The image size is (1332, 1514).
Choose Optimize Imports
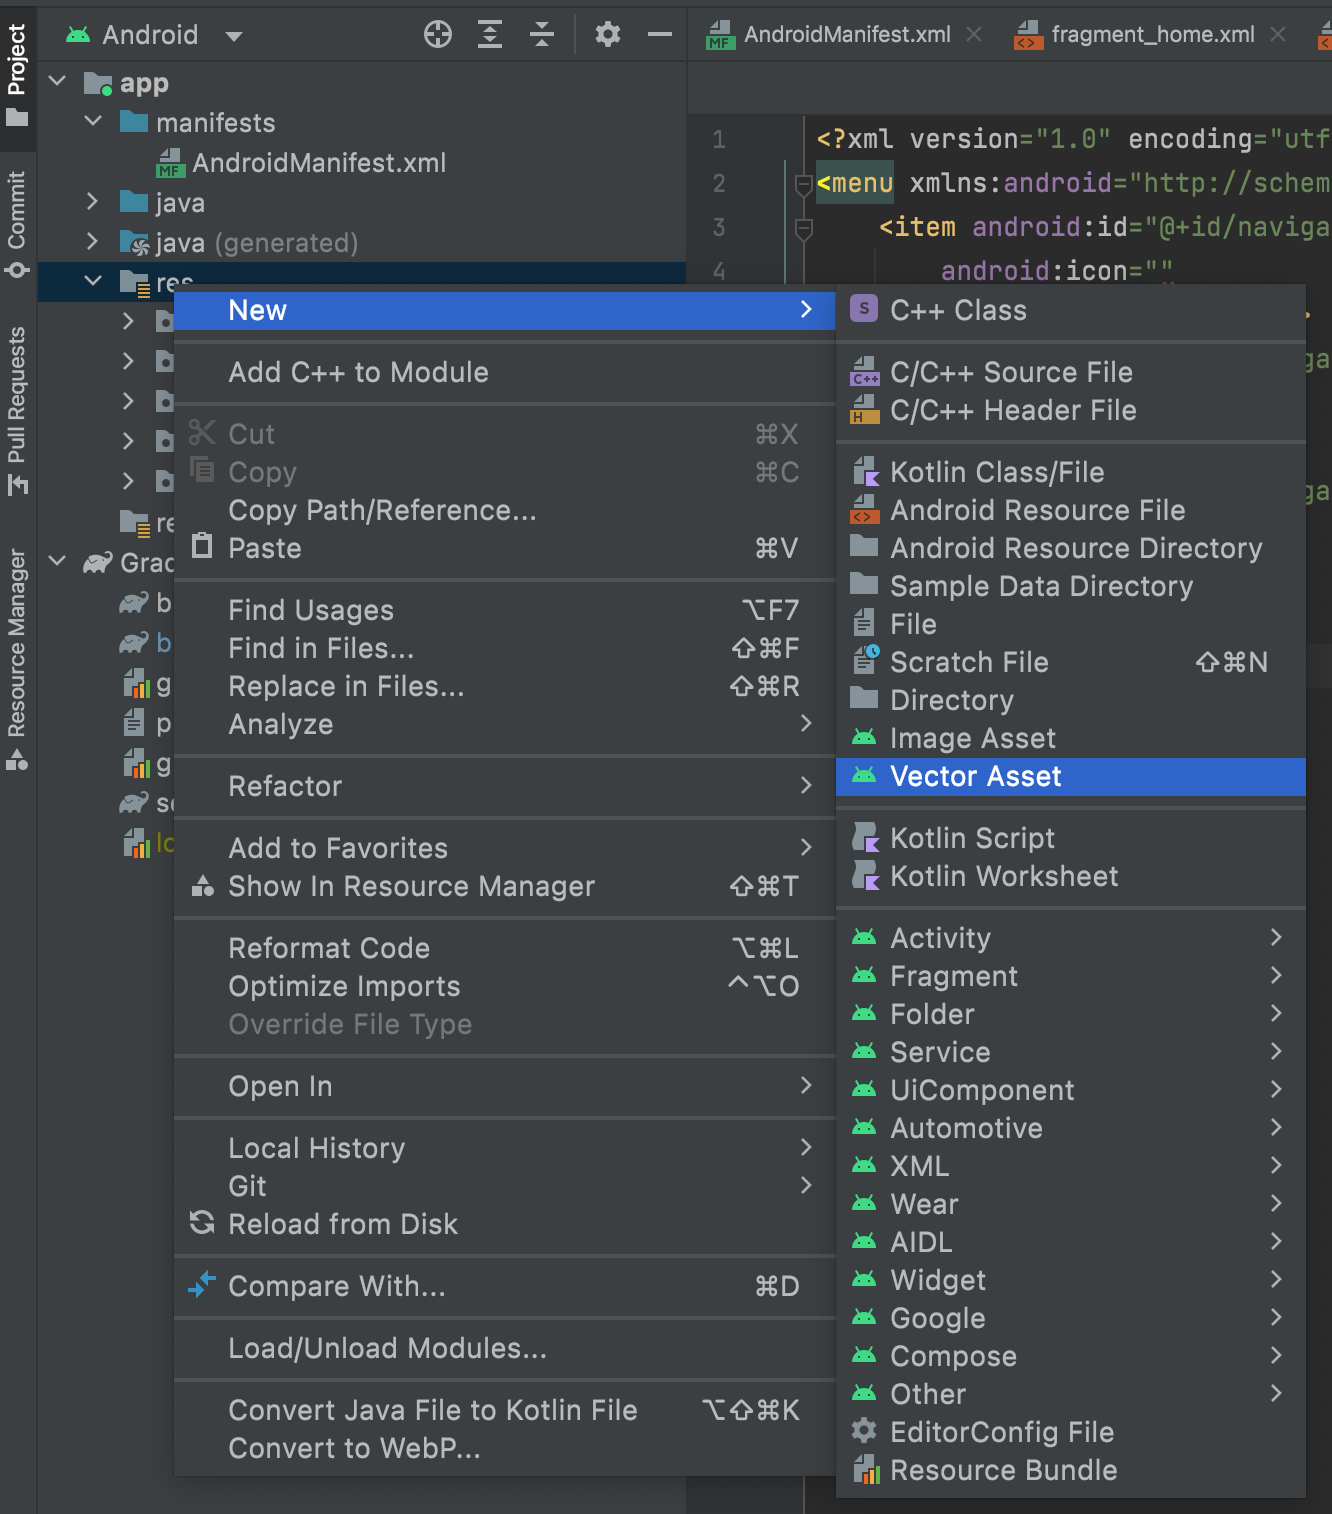pyautogui.click(x=505, y=987)
